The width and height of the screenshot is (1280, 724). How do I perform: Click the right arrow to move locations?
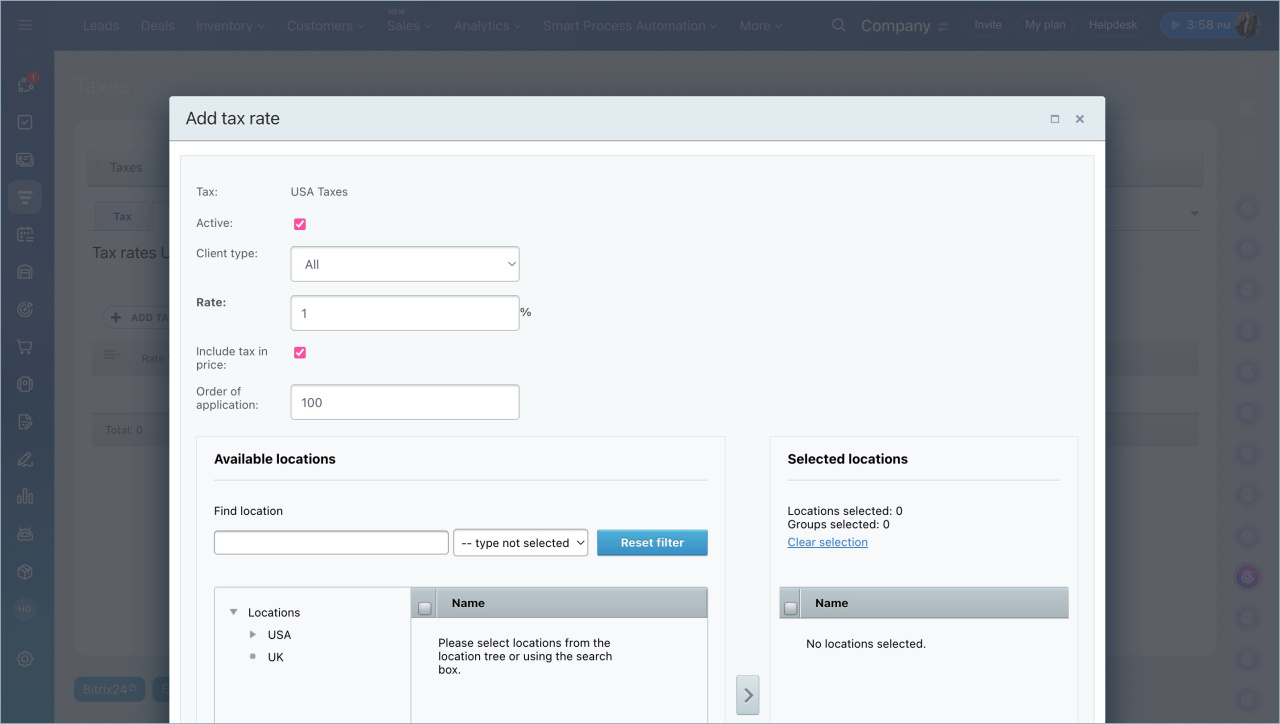tap(747, 694)
